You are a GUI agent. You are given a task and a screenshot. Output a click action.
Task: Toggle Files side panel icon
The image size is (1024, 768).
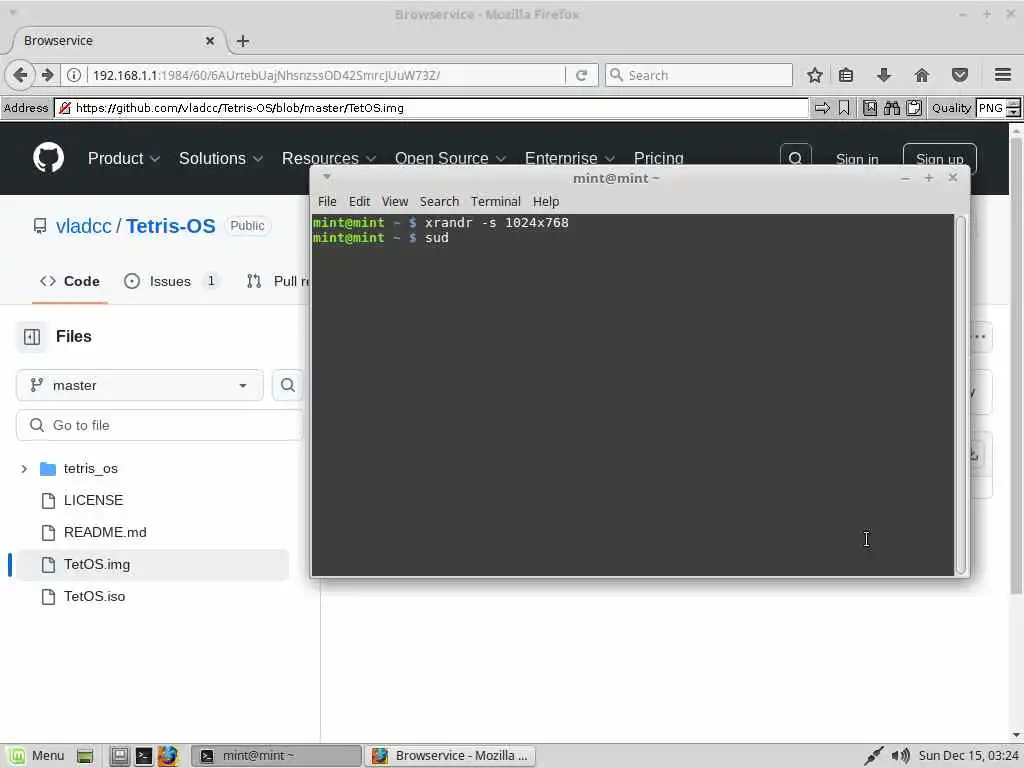(32, 337)
